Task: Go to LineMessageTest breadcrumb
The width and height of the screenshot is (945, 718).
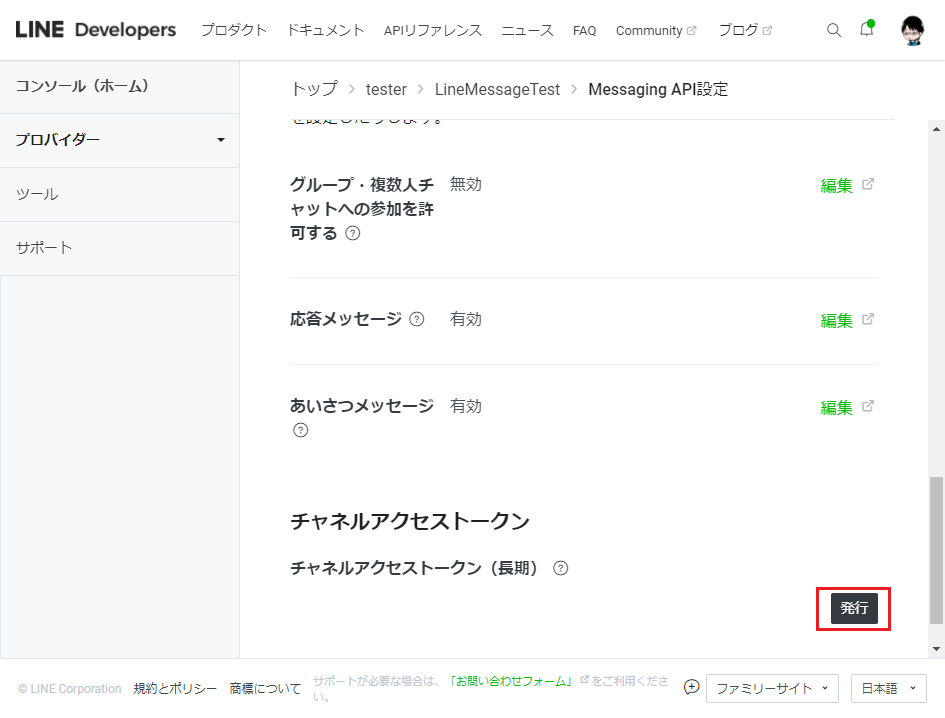Action: point(497,89)
